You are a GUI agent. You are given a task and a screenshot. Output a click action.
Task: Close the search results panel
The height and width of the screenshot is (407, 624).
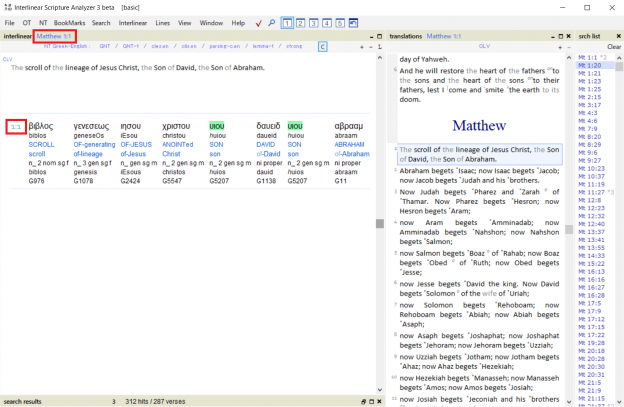click(x=379, y=401)
